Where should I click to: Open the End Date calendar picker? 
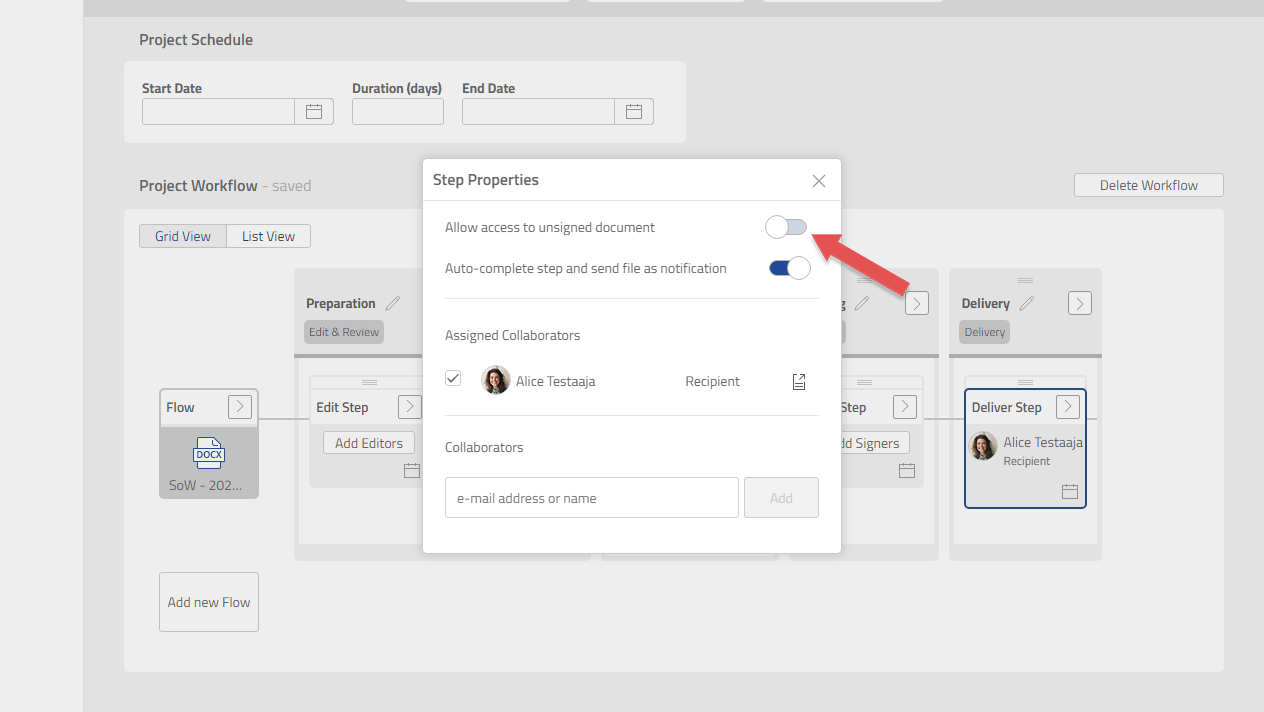click(633, 112)
